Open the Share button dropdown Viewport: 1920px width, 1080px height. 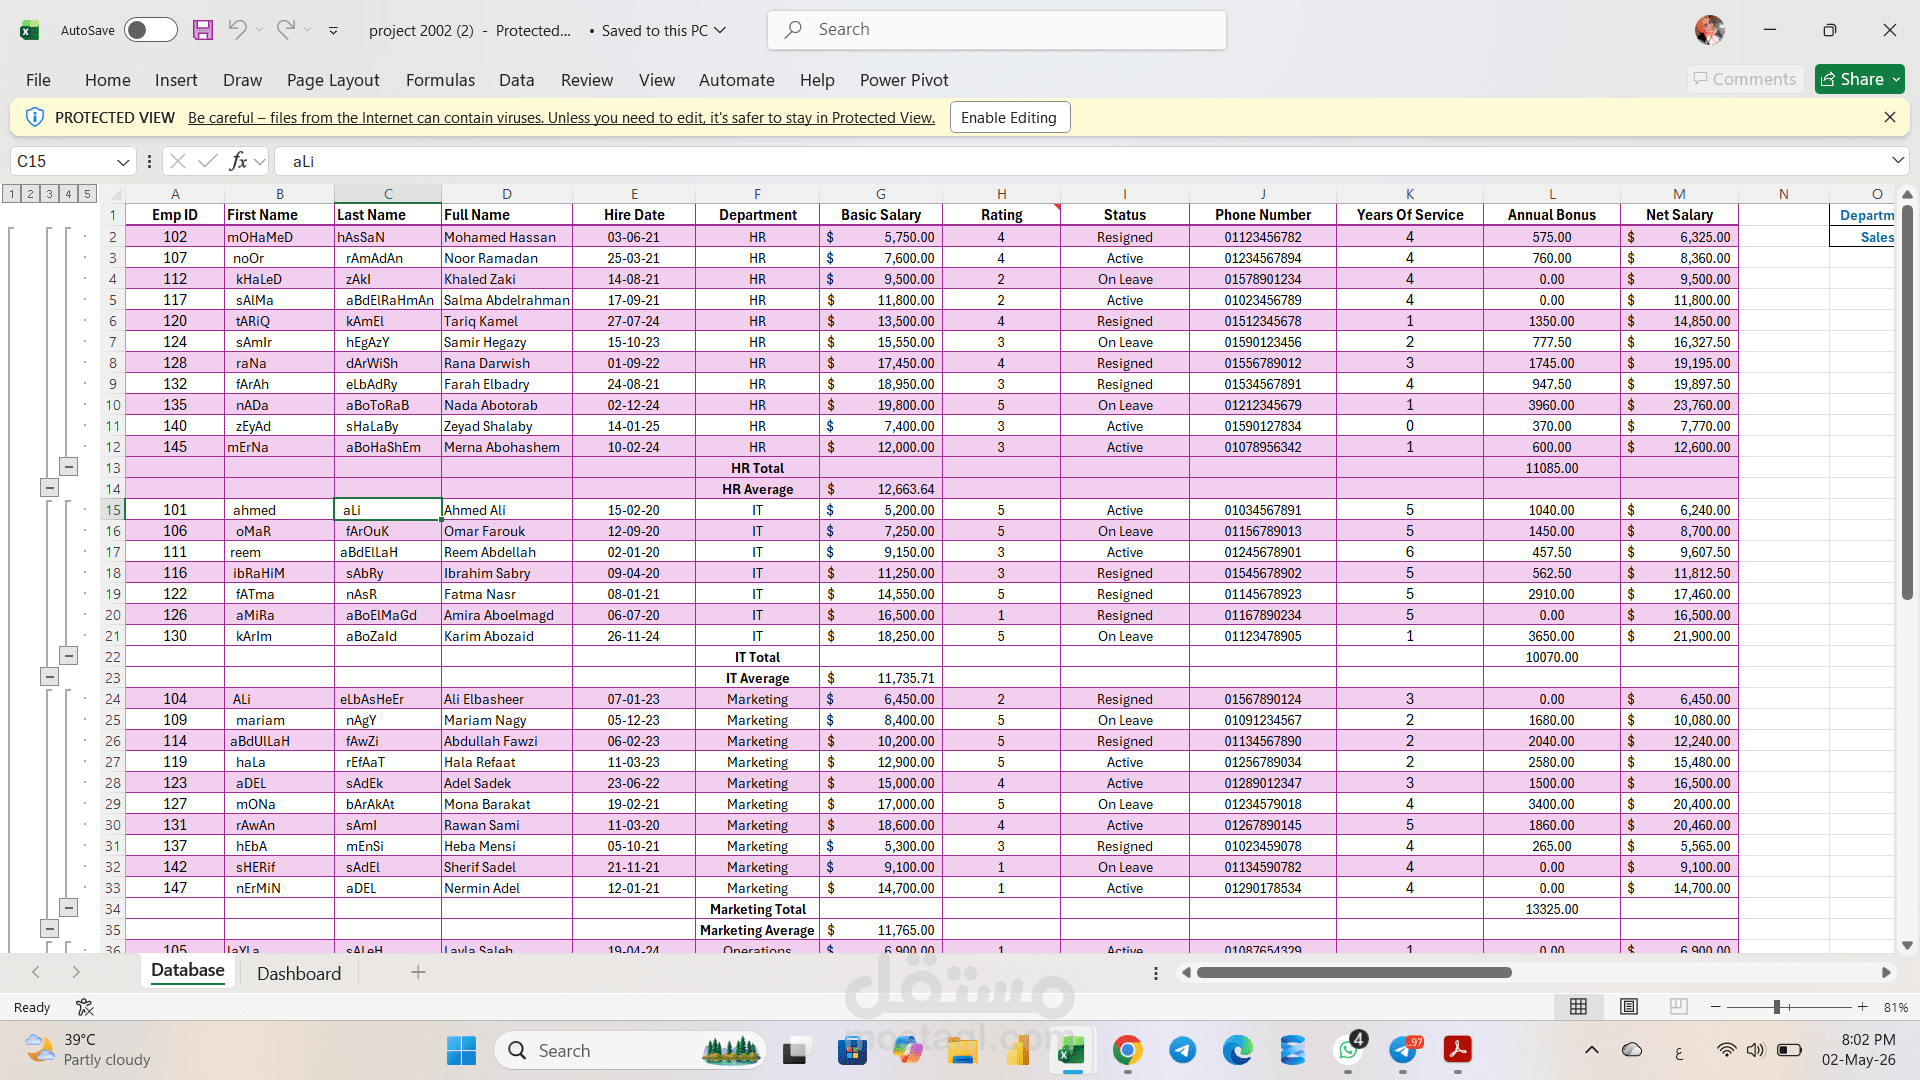tap(1895, 79)
